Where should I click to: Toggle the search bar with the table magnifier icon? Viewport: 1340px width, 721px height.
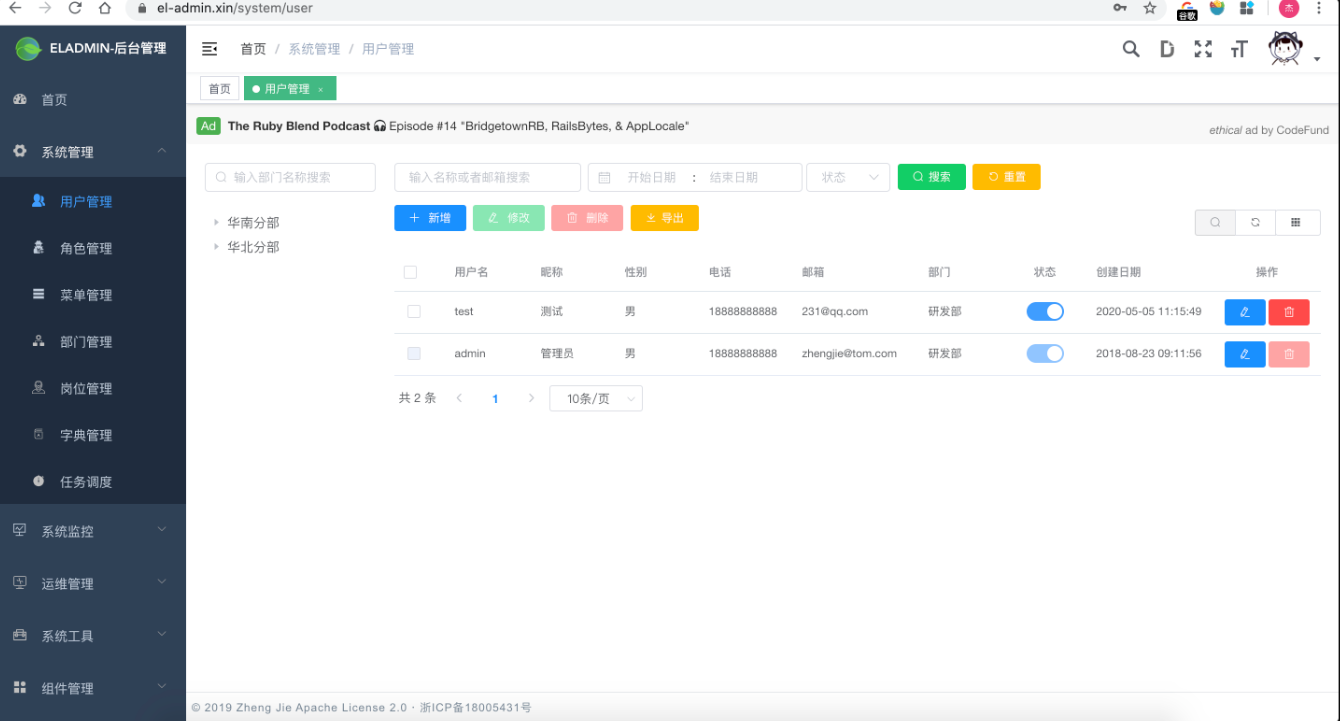[x=1214, y=222]
